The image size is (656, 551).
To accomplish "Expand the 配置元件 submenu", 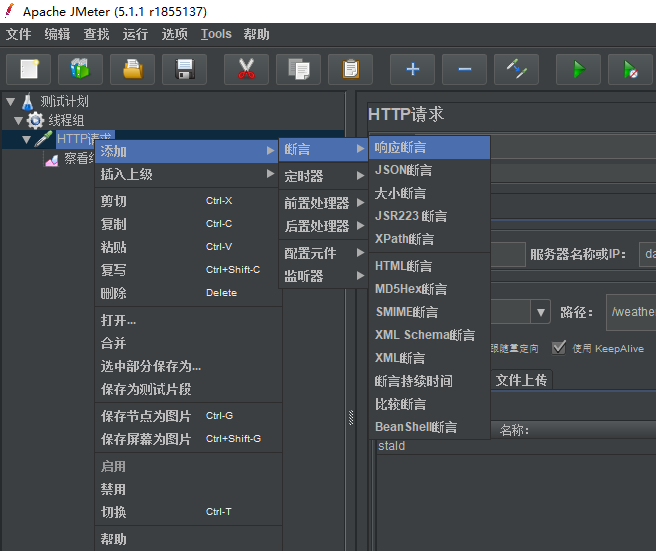I will coord(323,253).
